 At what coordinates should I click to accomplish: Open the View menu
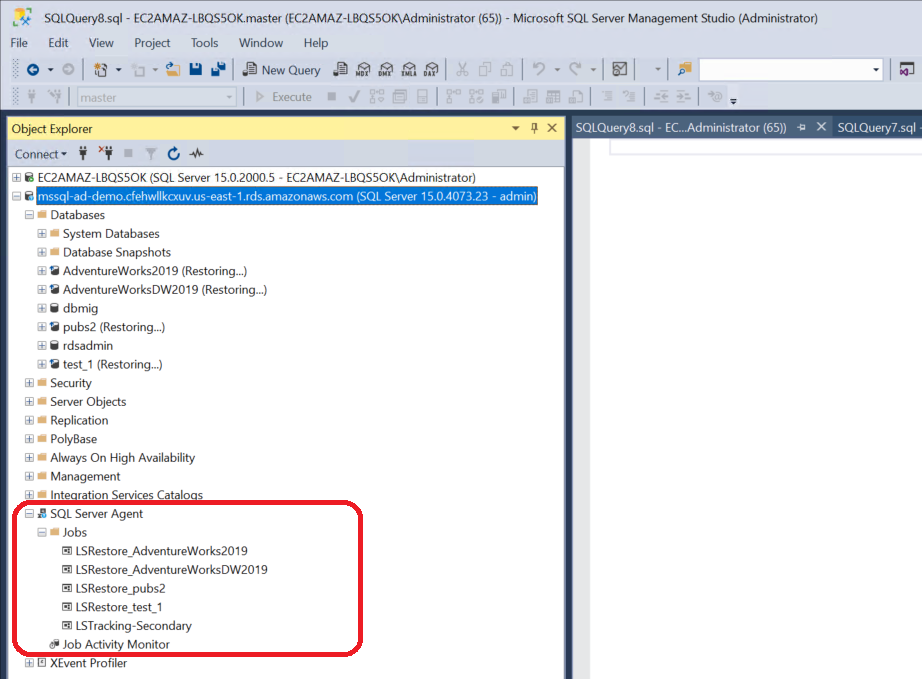[x=101, y=43]
